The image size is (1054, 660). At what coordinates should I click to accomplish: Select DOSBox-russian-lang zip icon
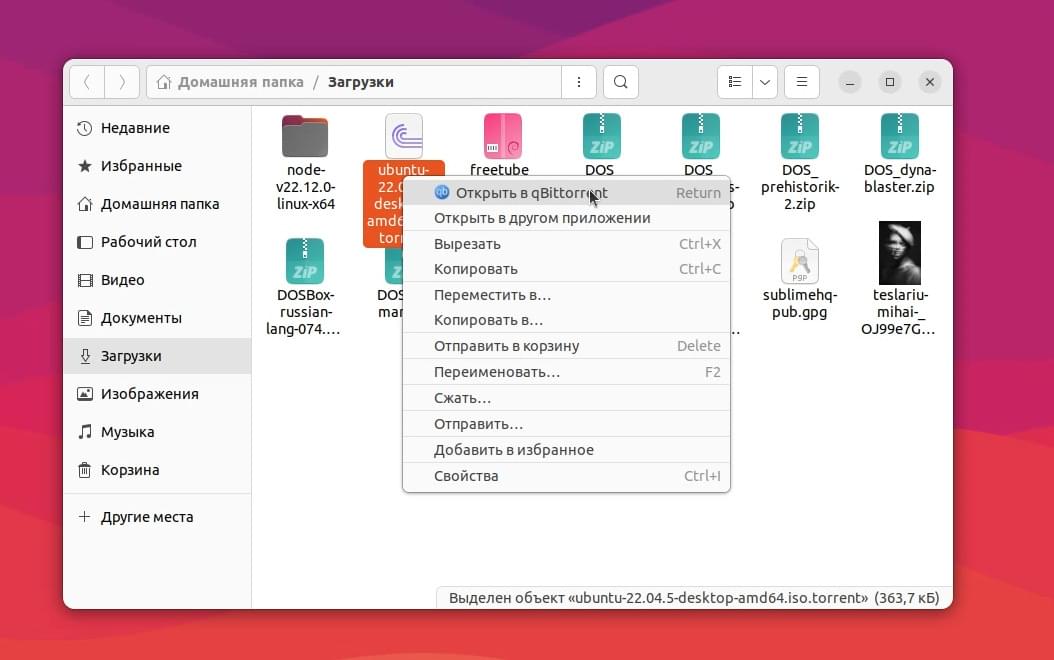pos(305,261)
